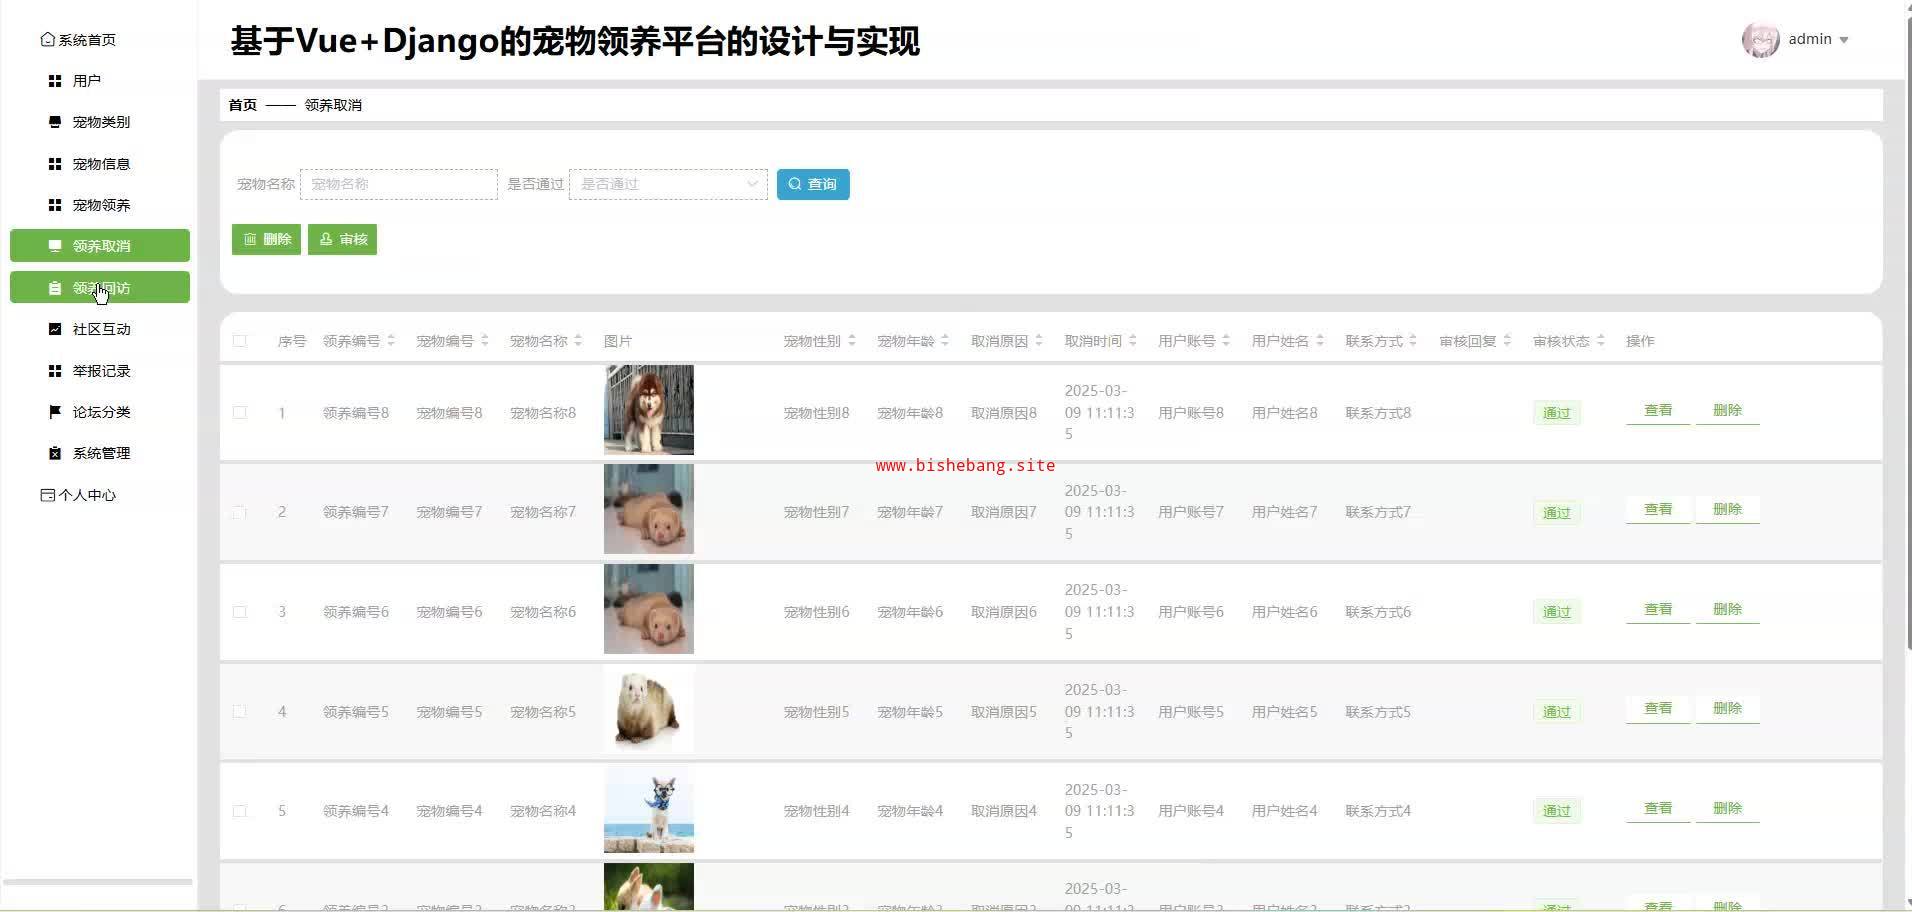Click the 系统管理 sidebar icon
This screenshot has height=912, width=1912.
coord(55,453)
